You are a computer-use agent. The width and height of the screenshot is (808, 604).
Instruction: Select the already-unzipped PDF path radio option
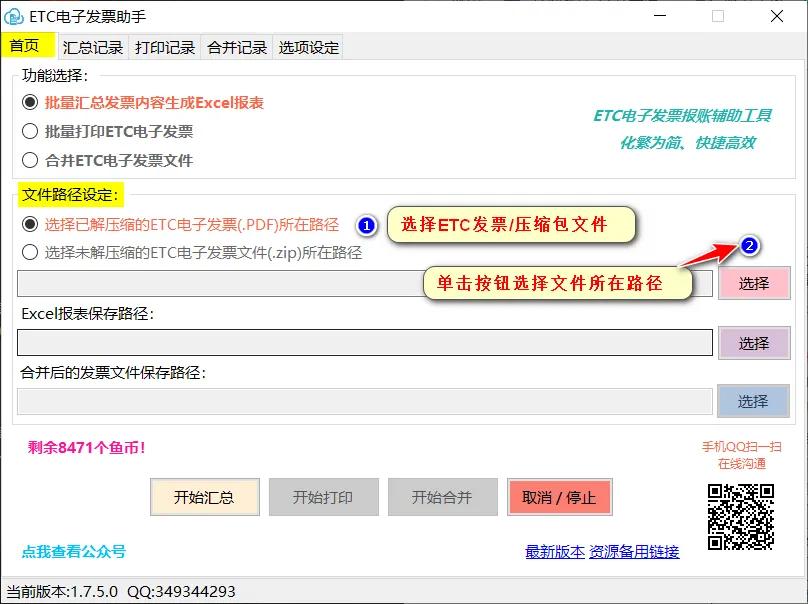[x=180, y=224]
